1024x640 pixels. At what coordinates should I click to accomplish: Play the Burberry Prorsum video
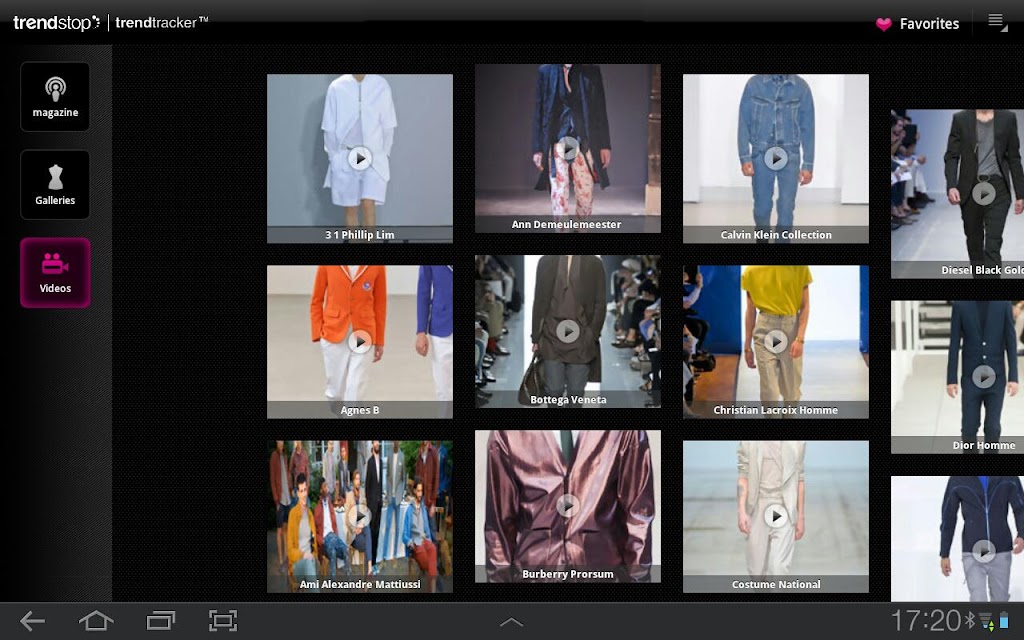pyautogui.click(x=568, y=506)
